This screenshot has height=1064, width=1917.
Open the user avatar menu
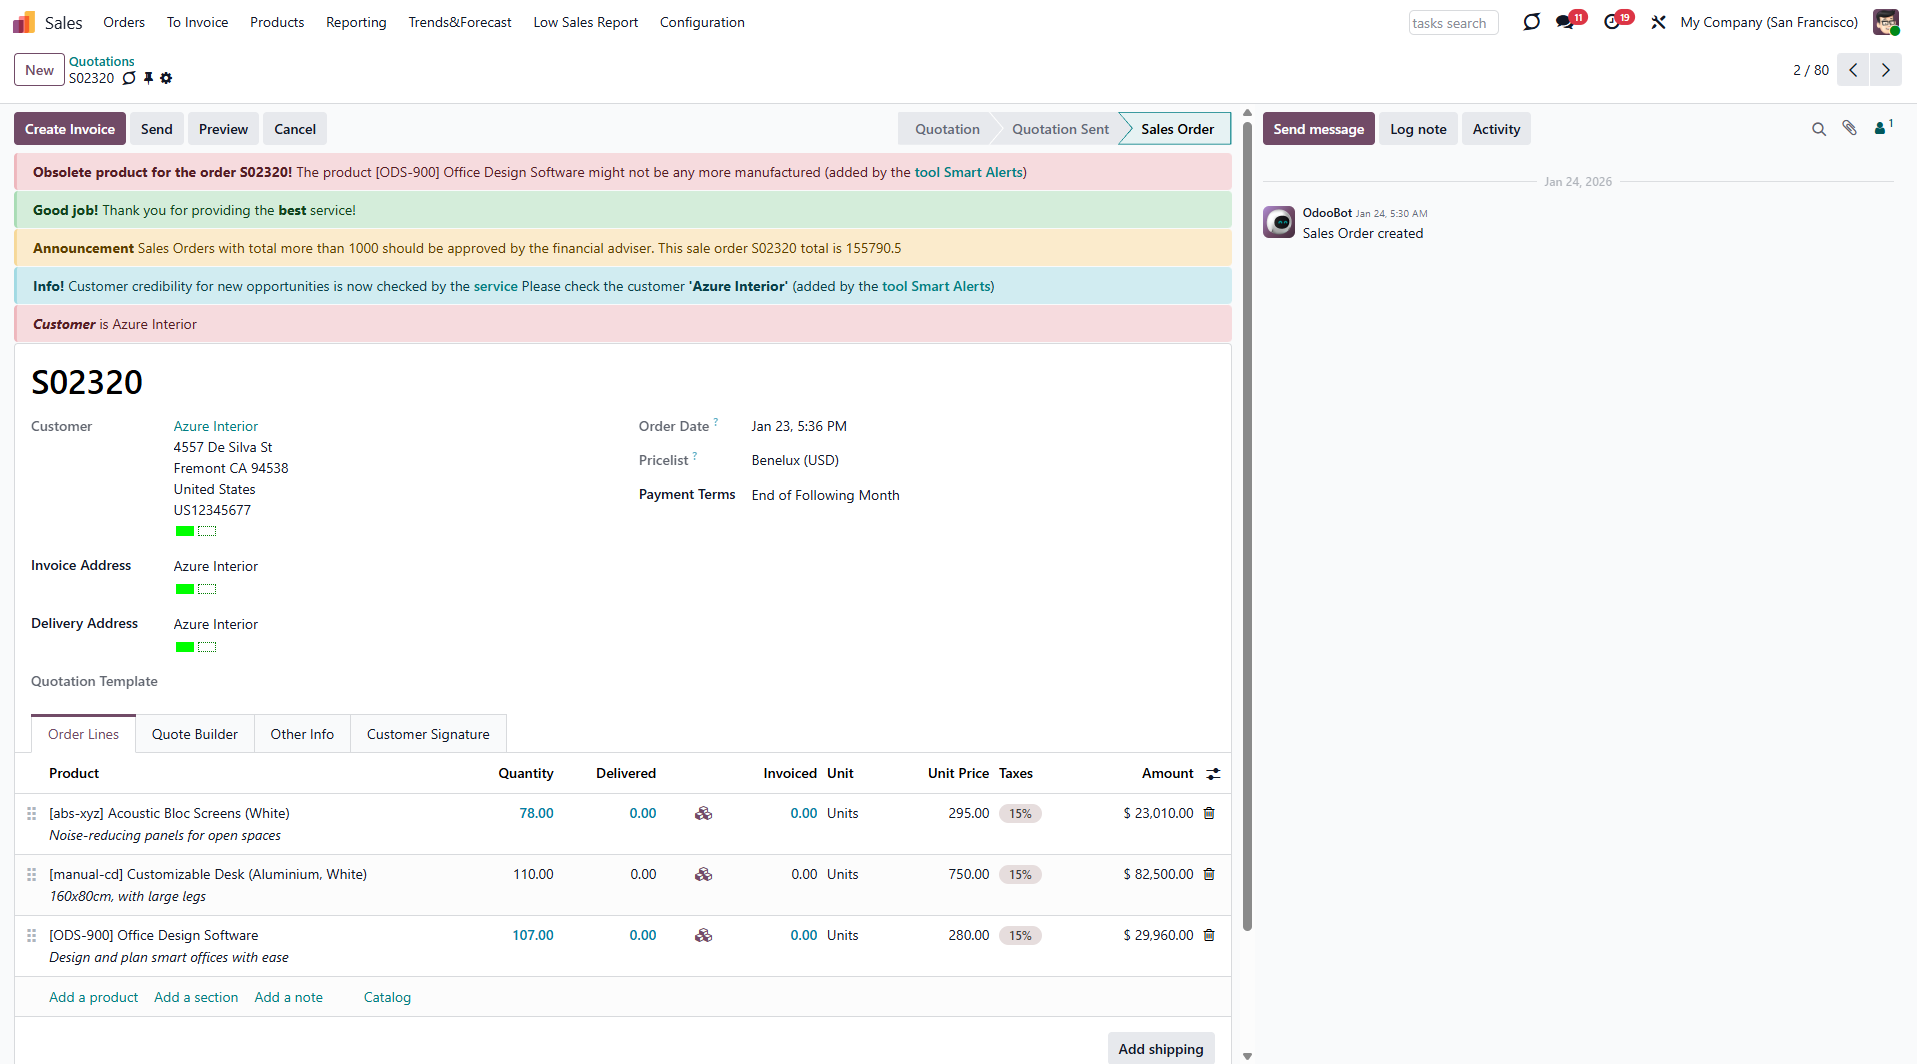coord(1885,22)
